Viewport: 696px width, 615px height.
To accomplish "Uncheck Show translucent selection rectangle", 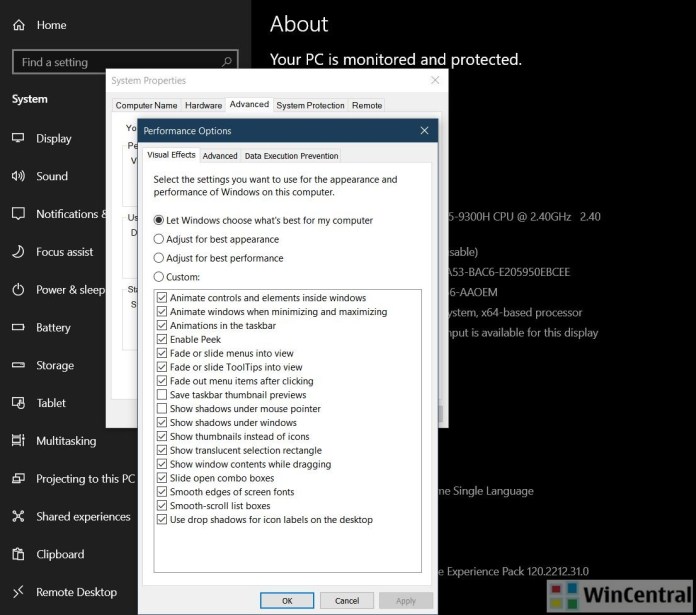I will 162,450.
